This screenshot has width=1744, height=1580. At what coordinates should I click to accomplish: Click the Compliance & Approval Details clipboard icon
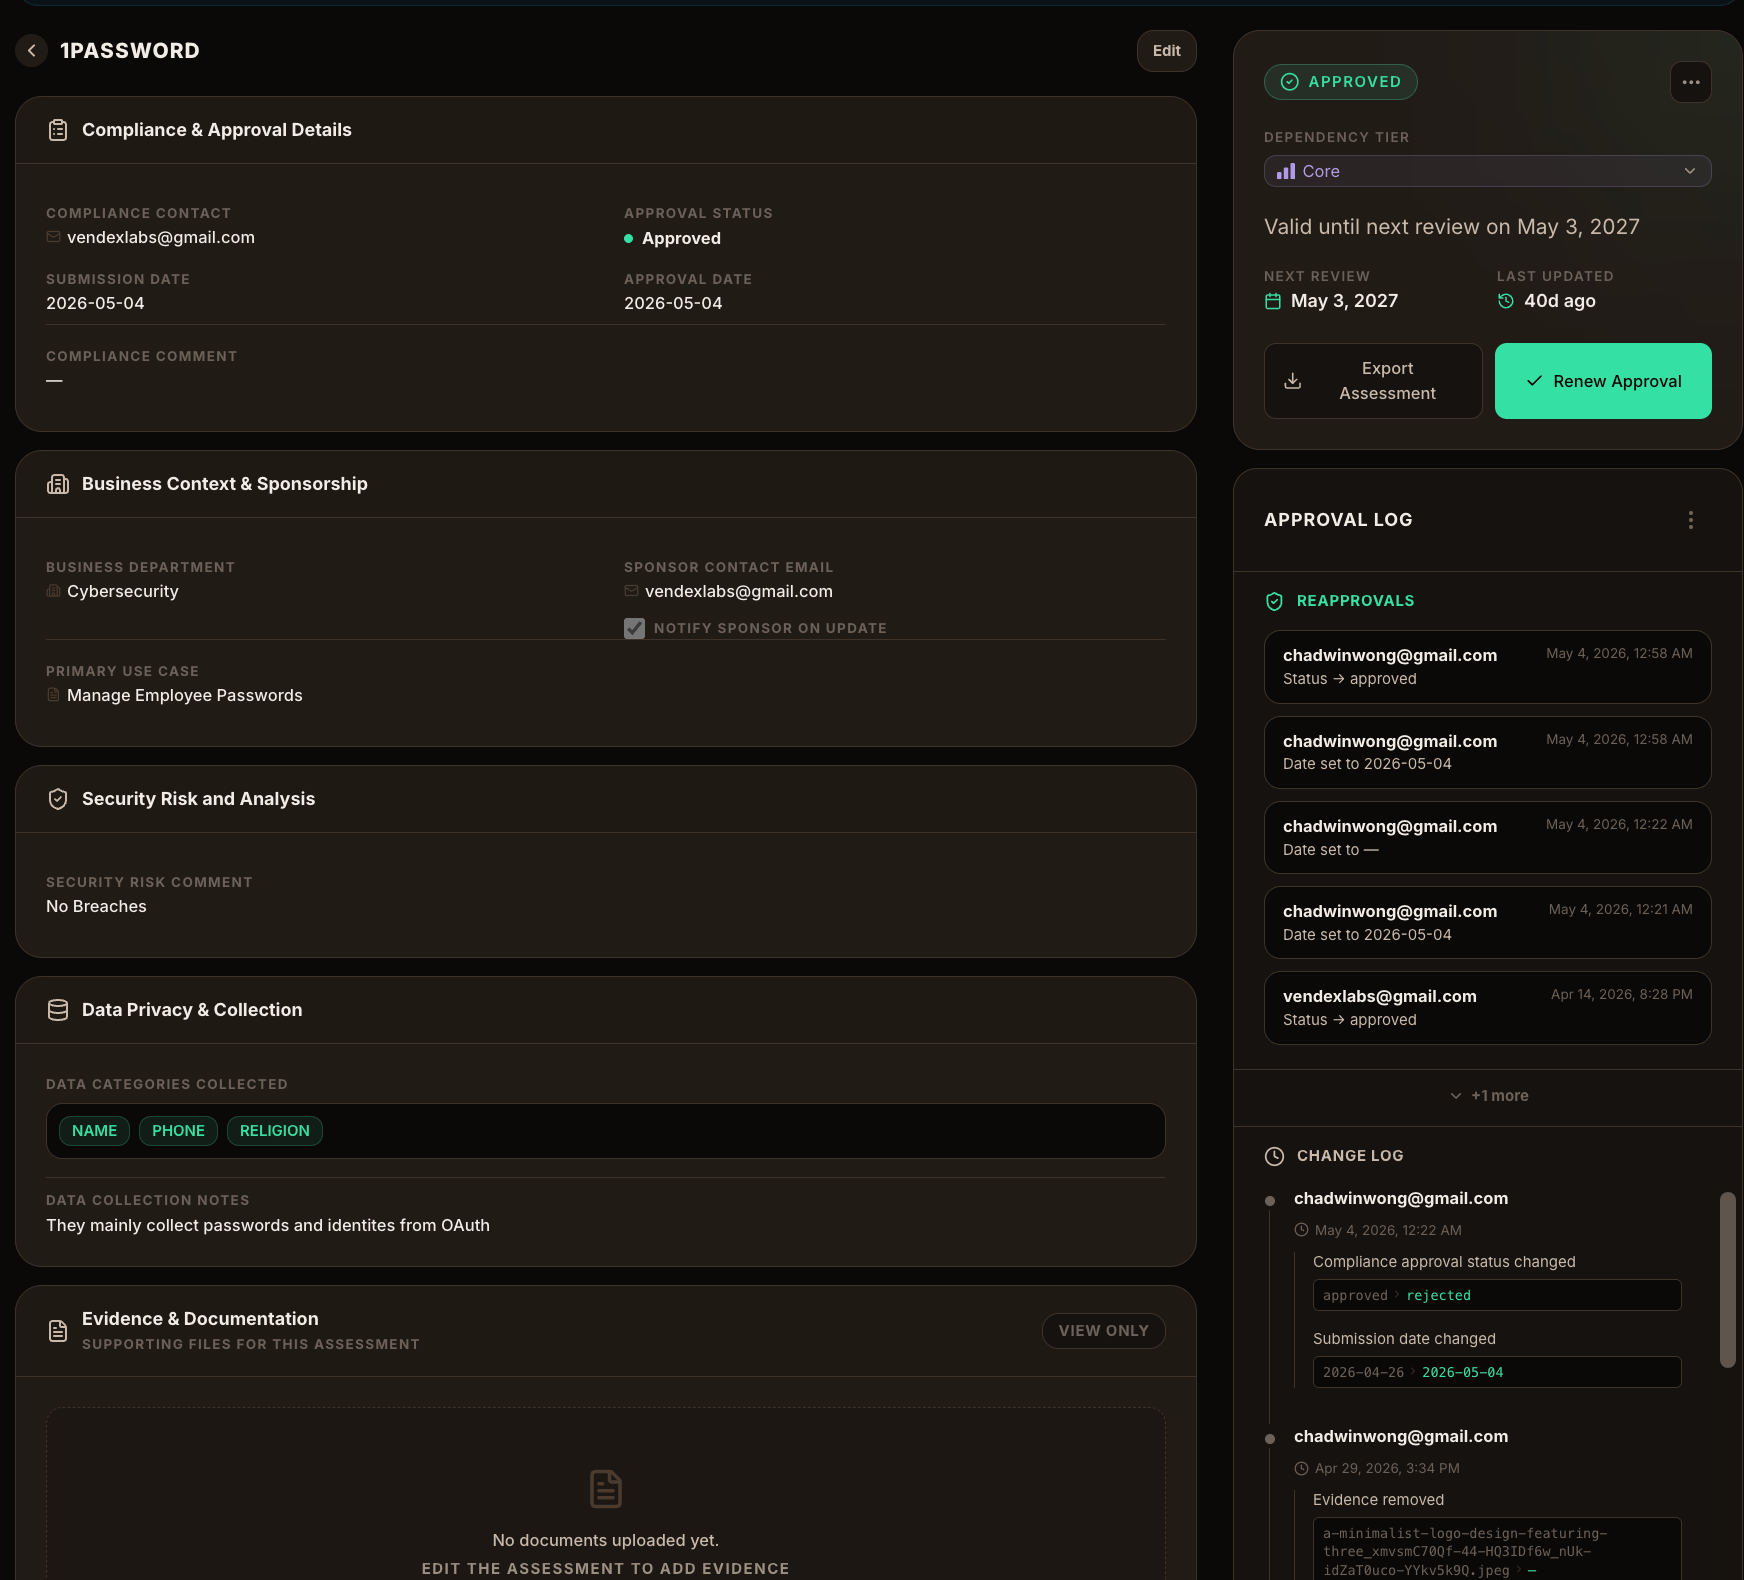(58, 130)
